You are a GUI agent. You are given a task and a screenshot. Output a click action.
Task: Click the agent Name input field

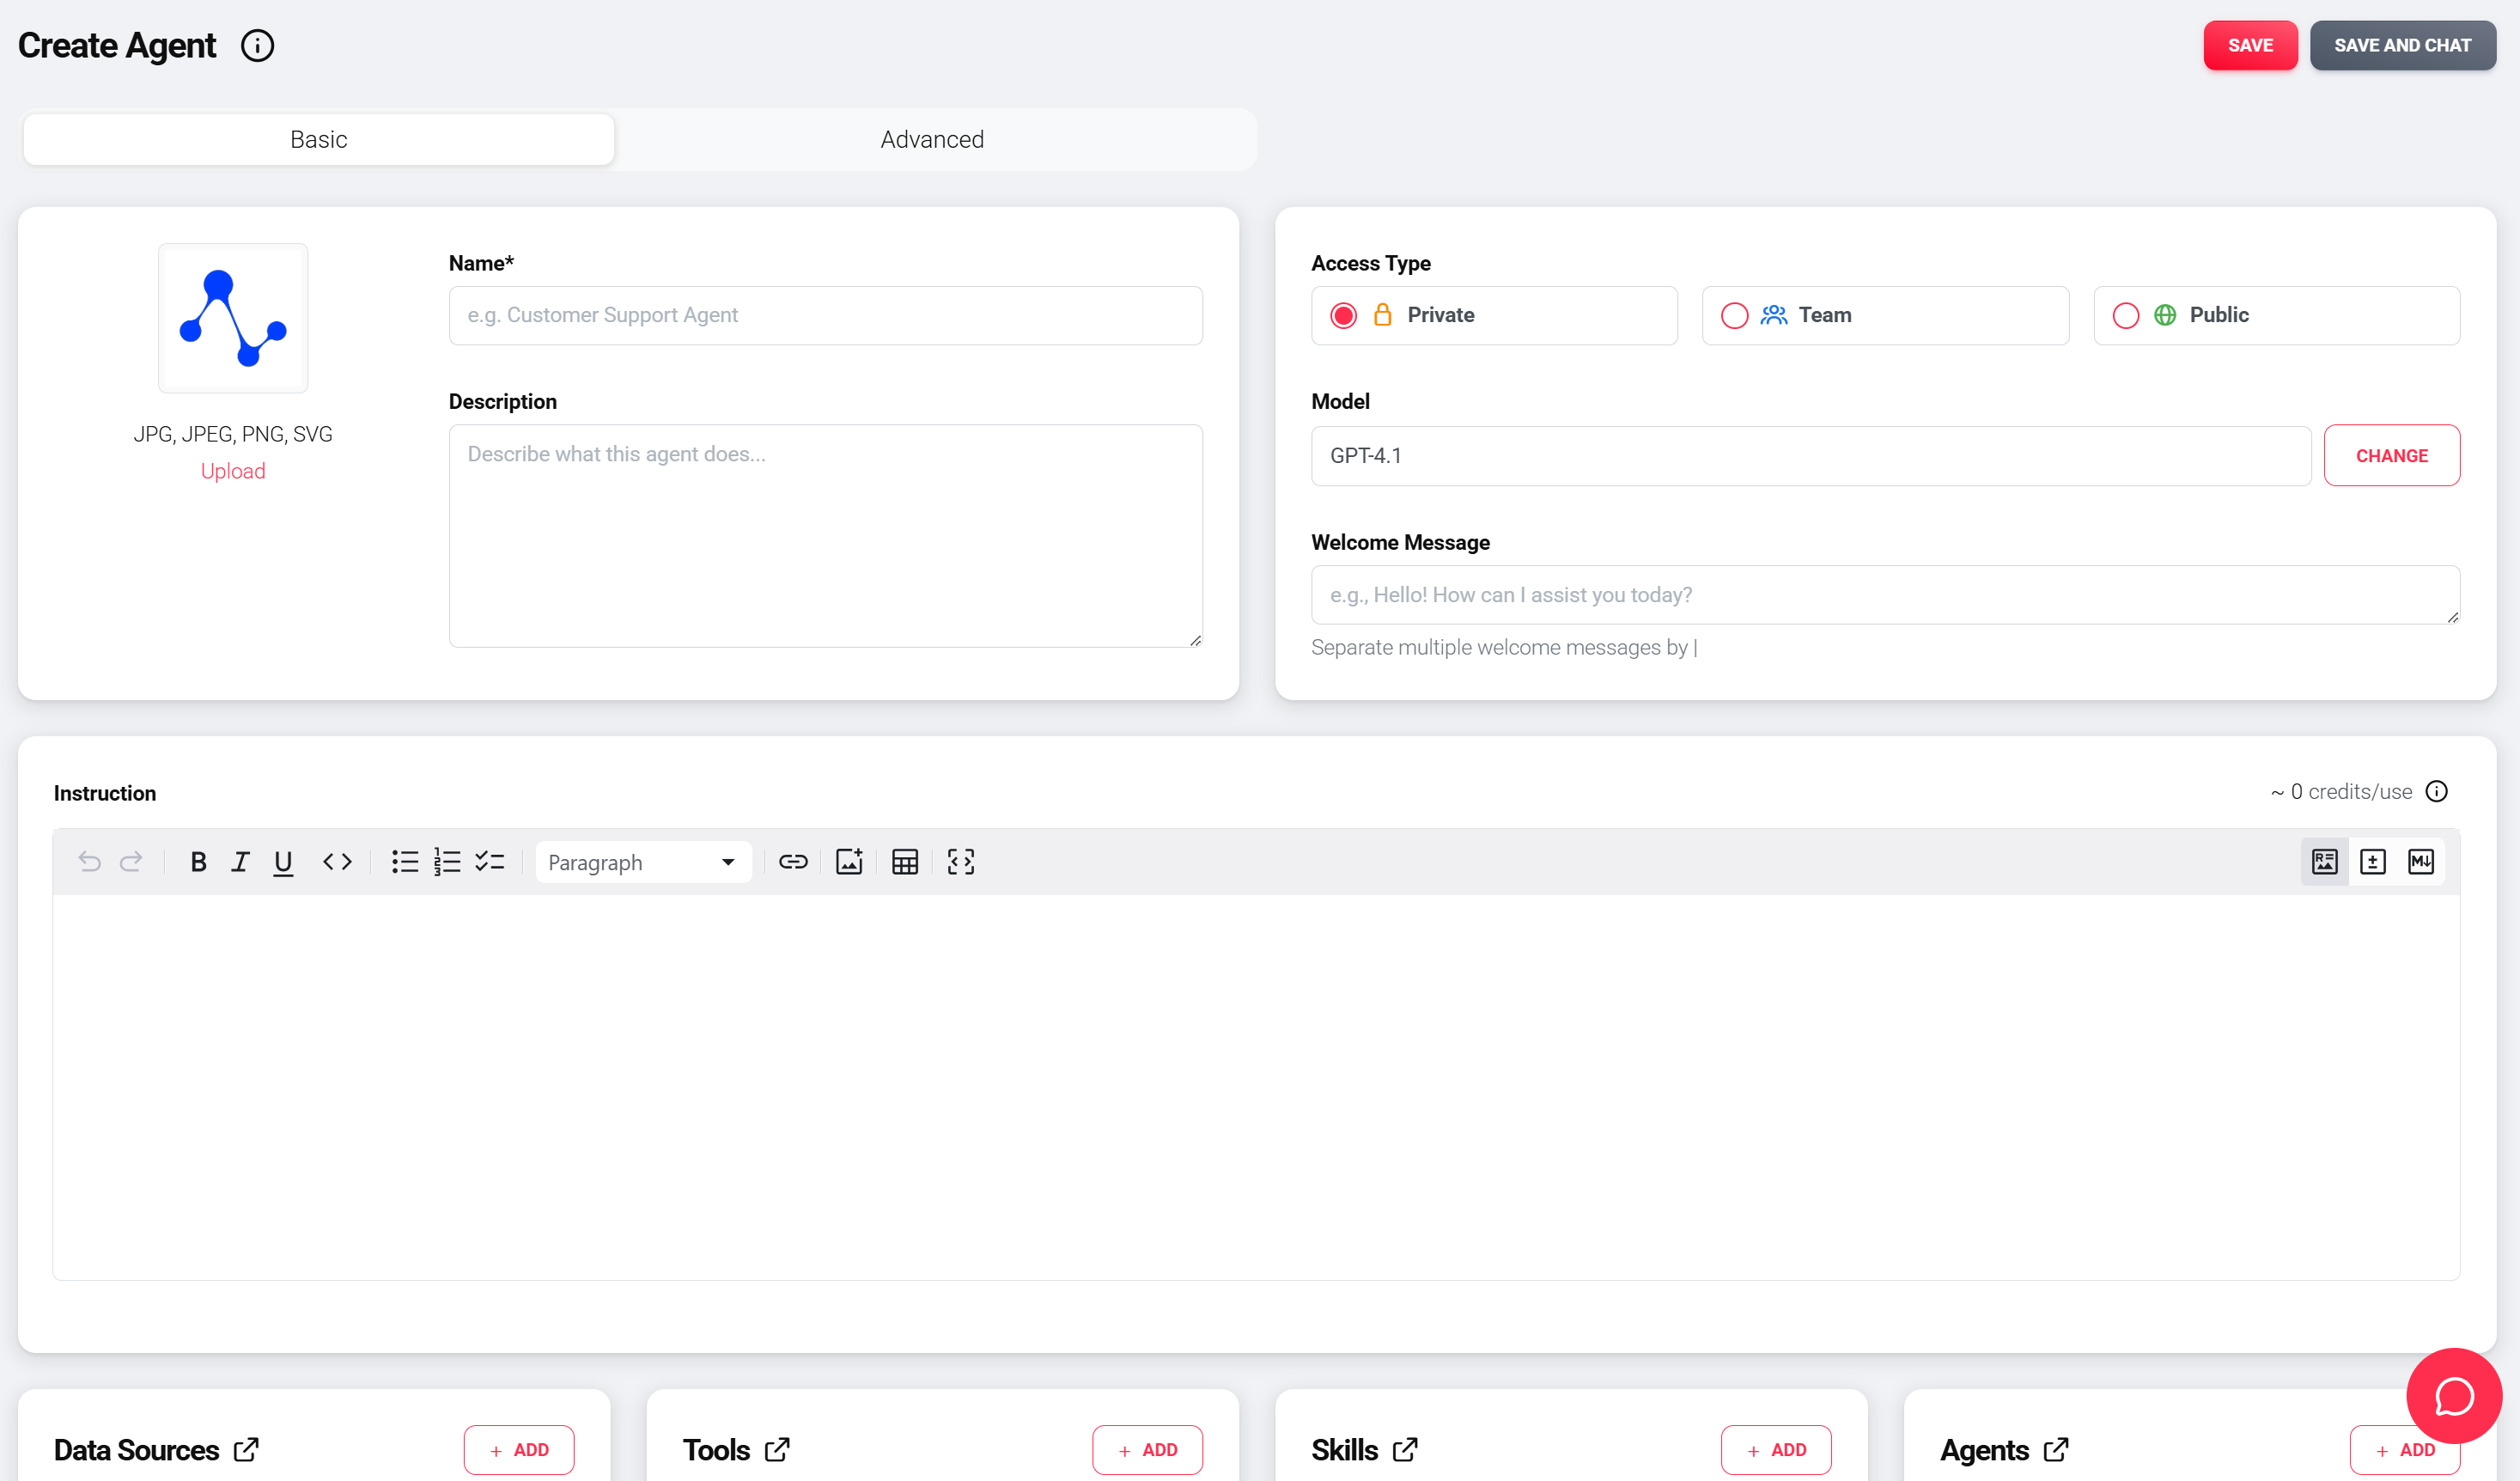click(825, 316)
